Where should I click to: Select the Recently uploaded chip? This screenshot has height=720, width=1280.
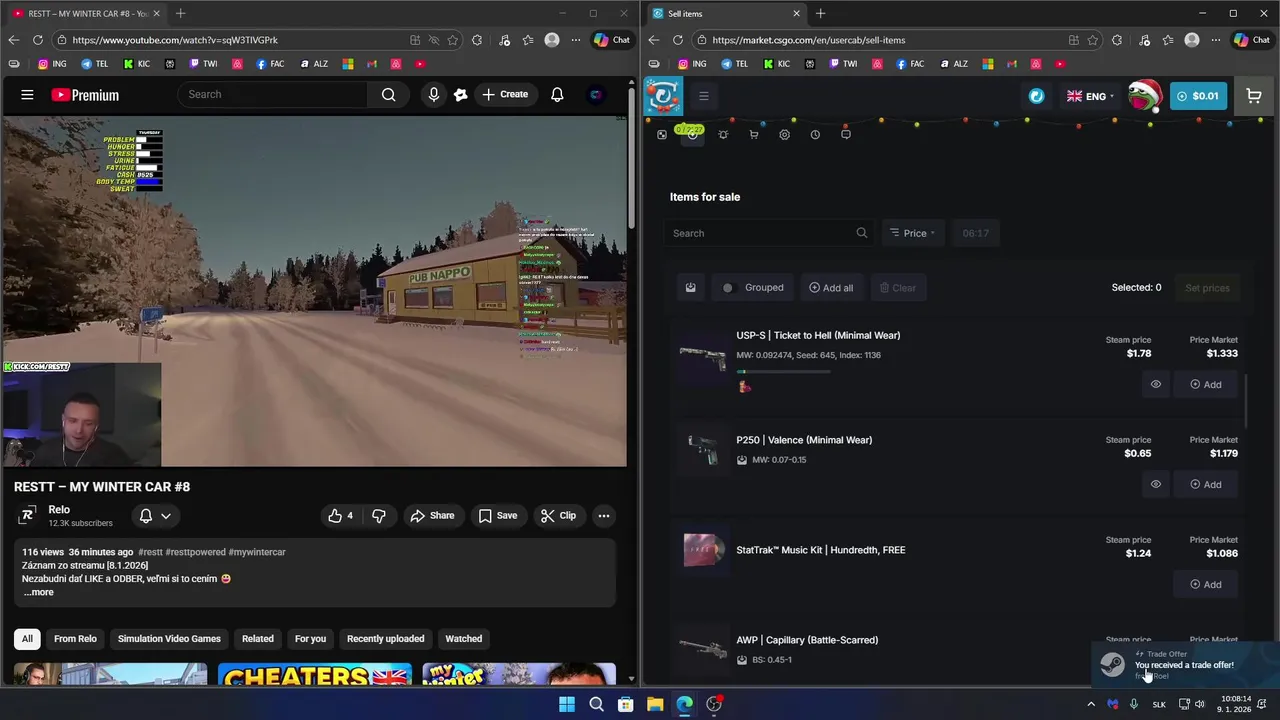pos(385,639)
